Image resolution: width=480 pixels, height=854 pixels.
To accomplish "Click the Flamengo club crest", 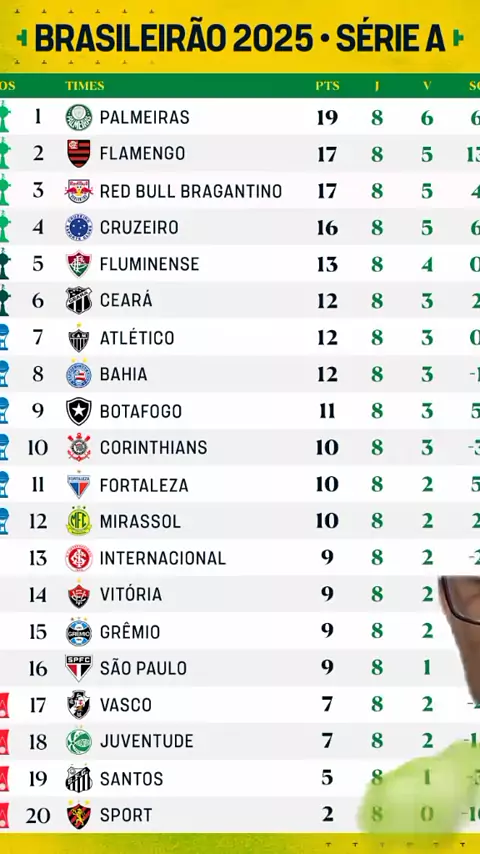I will [x=79, y=154].
